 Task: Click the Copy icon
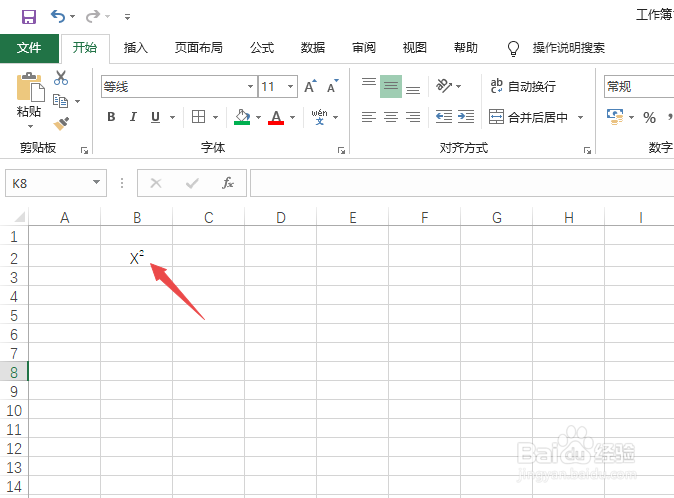coord(61,101)
